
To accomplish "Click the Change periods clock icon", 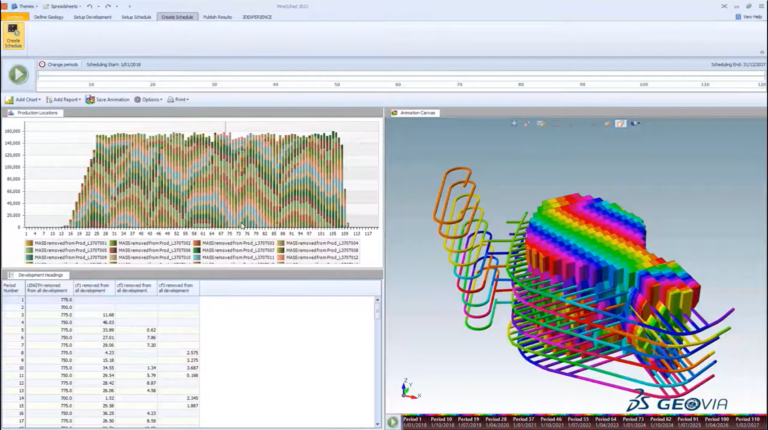I will (x=42, y=64).
